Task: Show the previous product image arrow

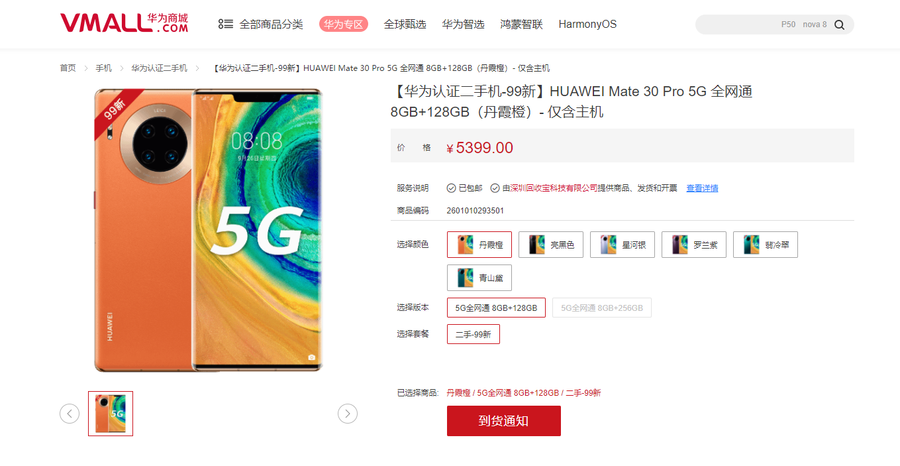Action: coord(69,413)
